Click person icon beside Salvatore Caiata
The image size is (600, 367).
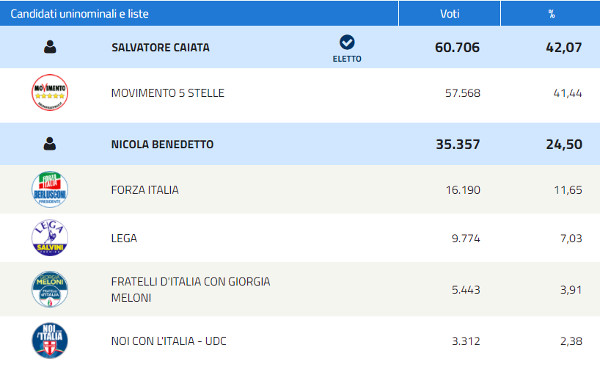(x=50, y=47)
